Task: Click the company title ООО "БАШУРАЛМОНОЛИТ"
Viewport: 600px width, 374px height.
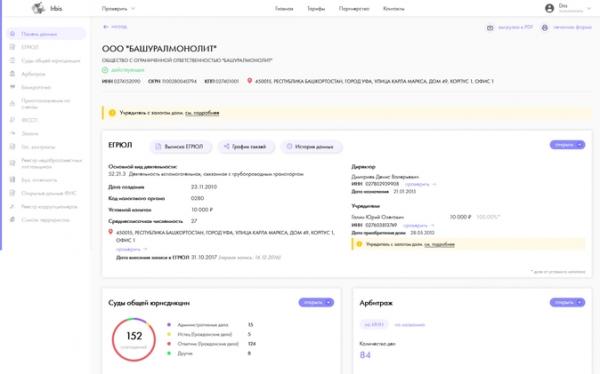Action: click(x=159, y=49)
